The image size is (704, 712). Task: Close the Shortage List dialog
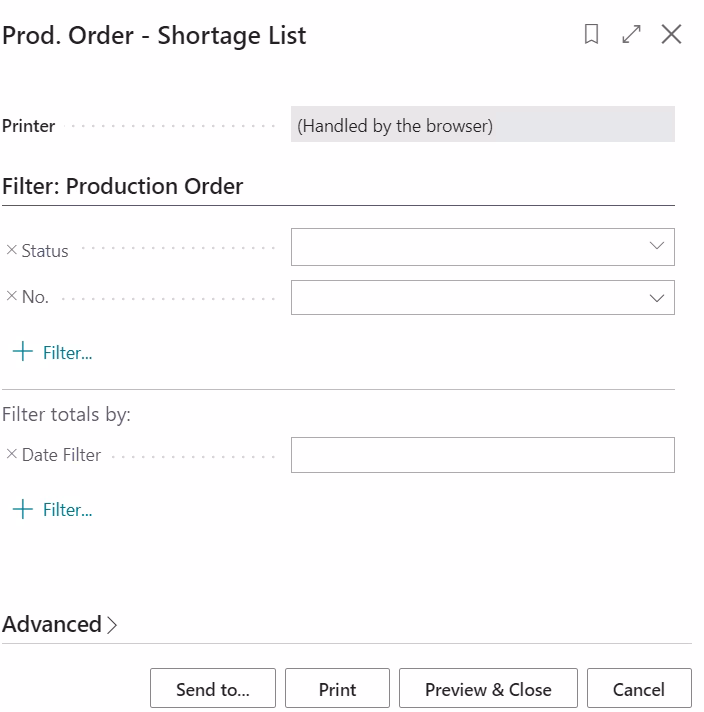tap(671, 35)
